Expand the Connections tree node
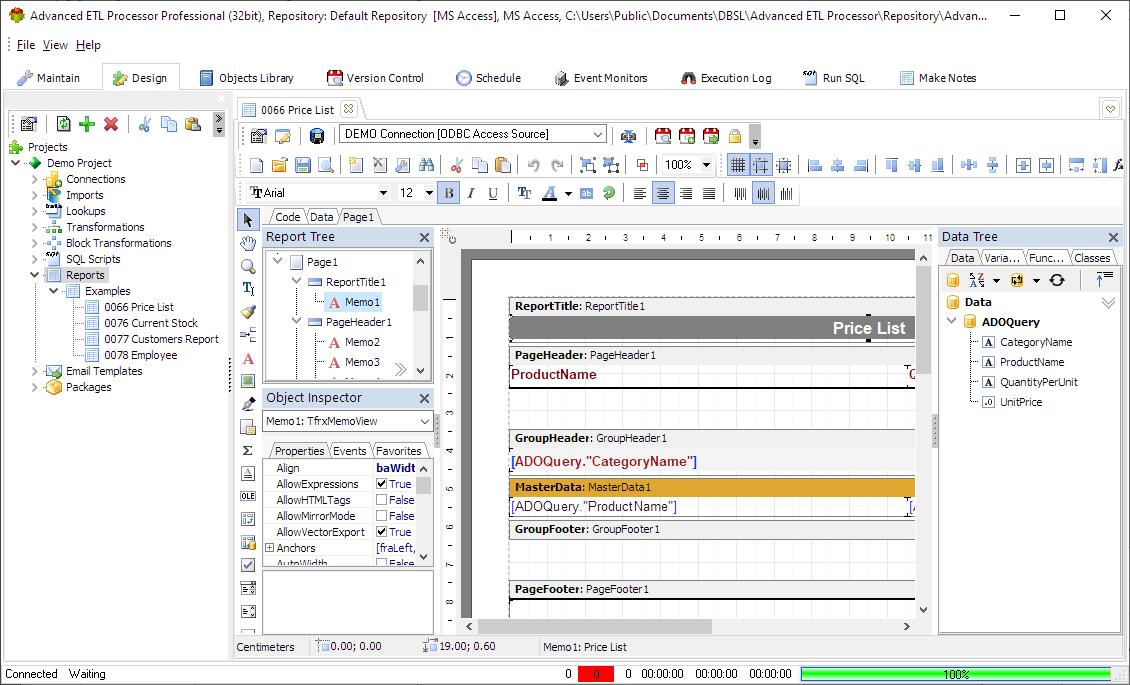 (x=35, y=179)
